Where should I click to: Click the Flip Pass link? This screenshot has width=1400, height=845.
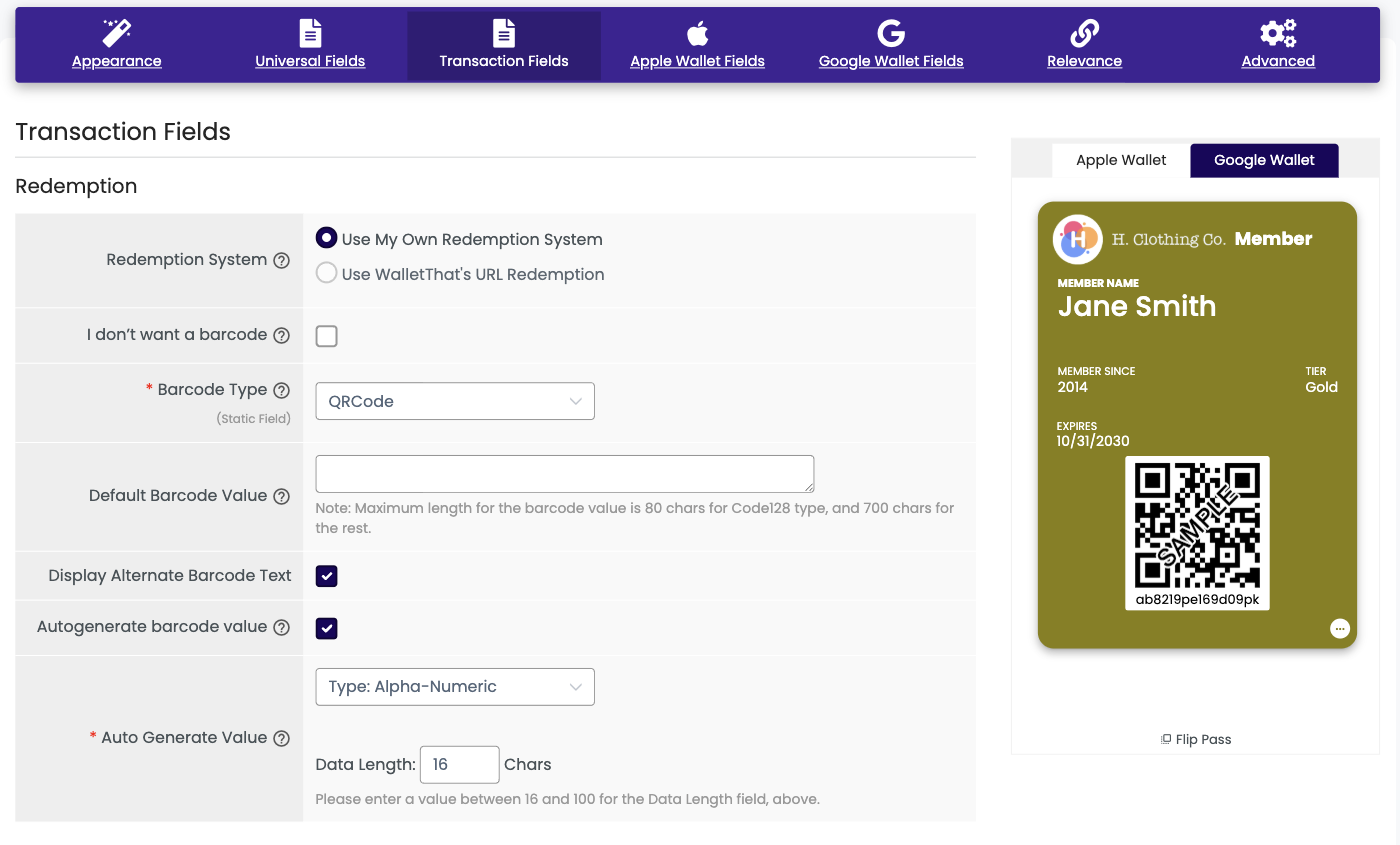[x=1196, y=740]
